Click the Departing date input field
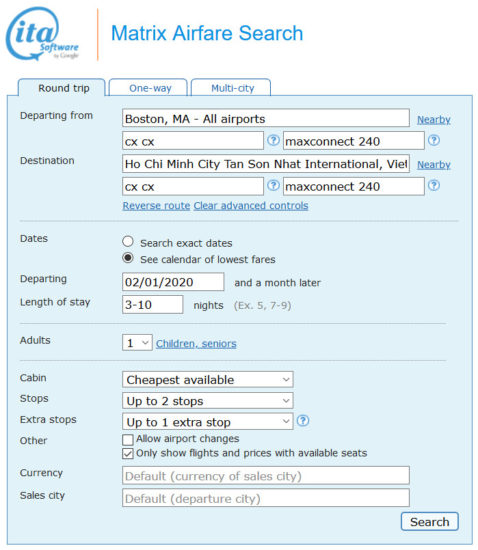Screen dimensions: 478x550 pos(173,282)
